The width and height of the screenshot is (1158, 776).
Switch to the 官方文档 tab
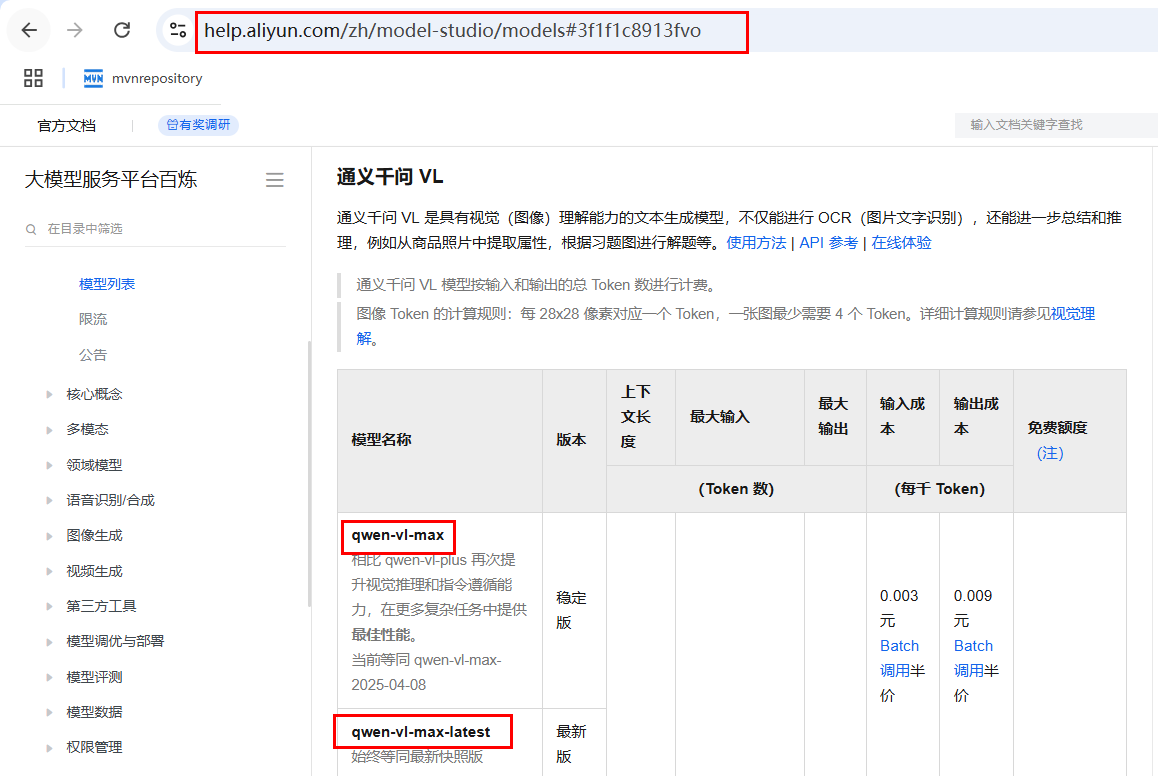coord(67,125)
